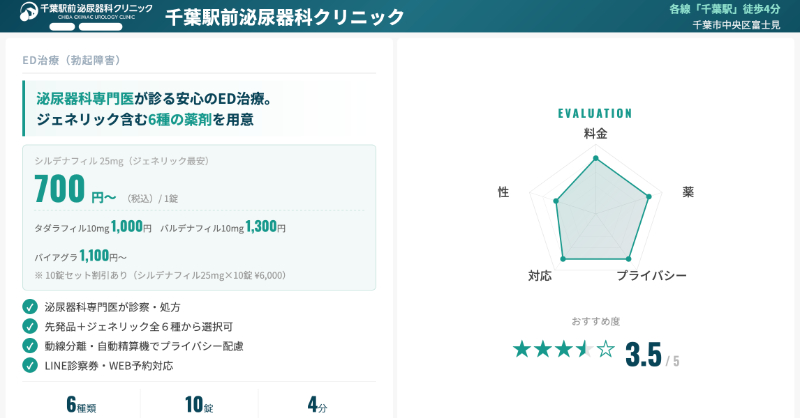
Task: Click checkmark icon beside LINE診察券・WEB予約対応
Action: (x=30, y=365)
